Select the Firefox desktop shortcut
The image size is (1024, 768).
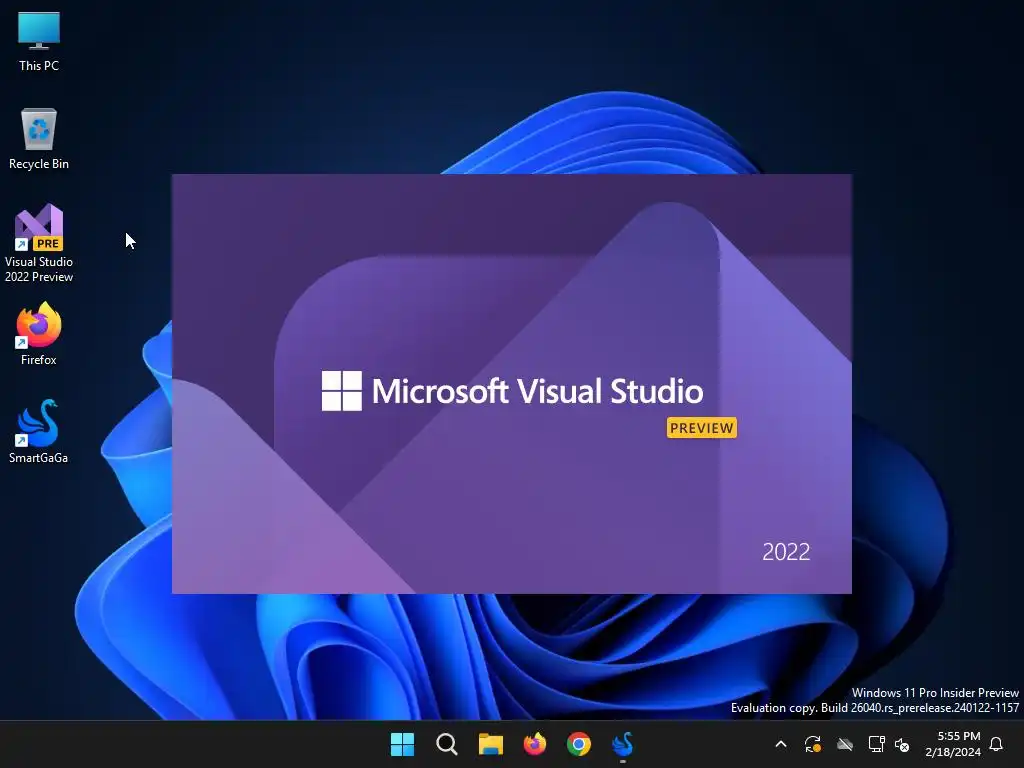39,334
